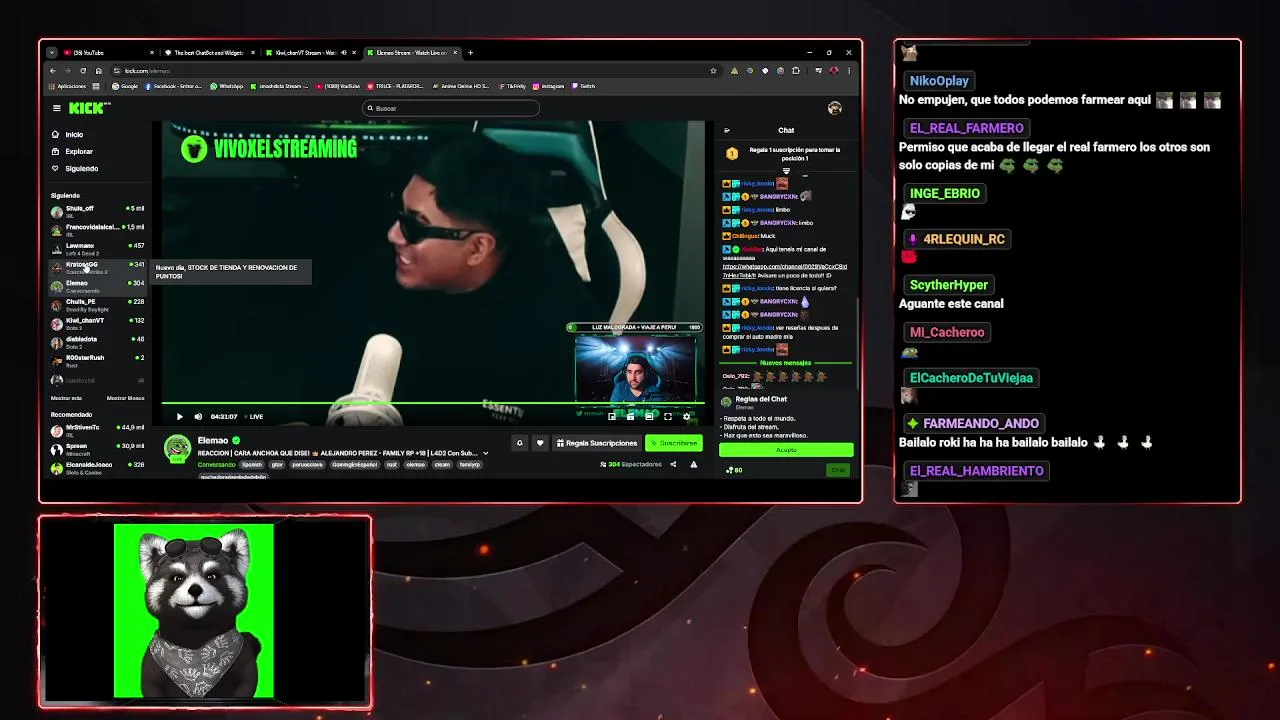Click Acepto on chat rules

[x=786, y=449]
